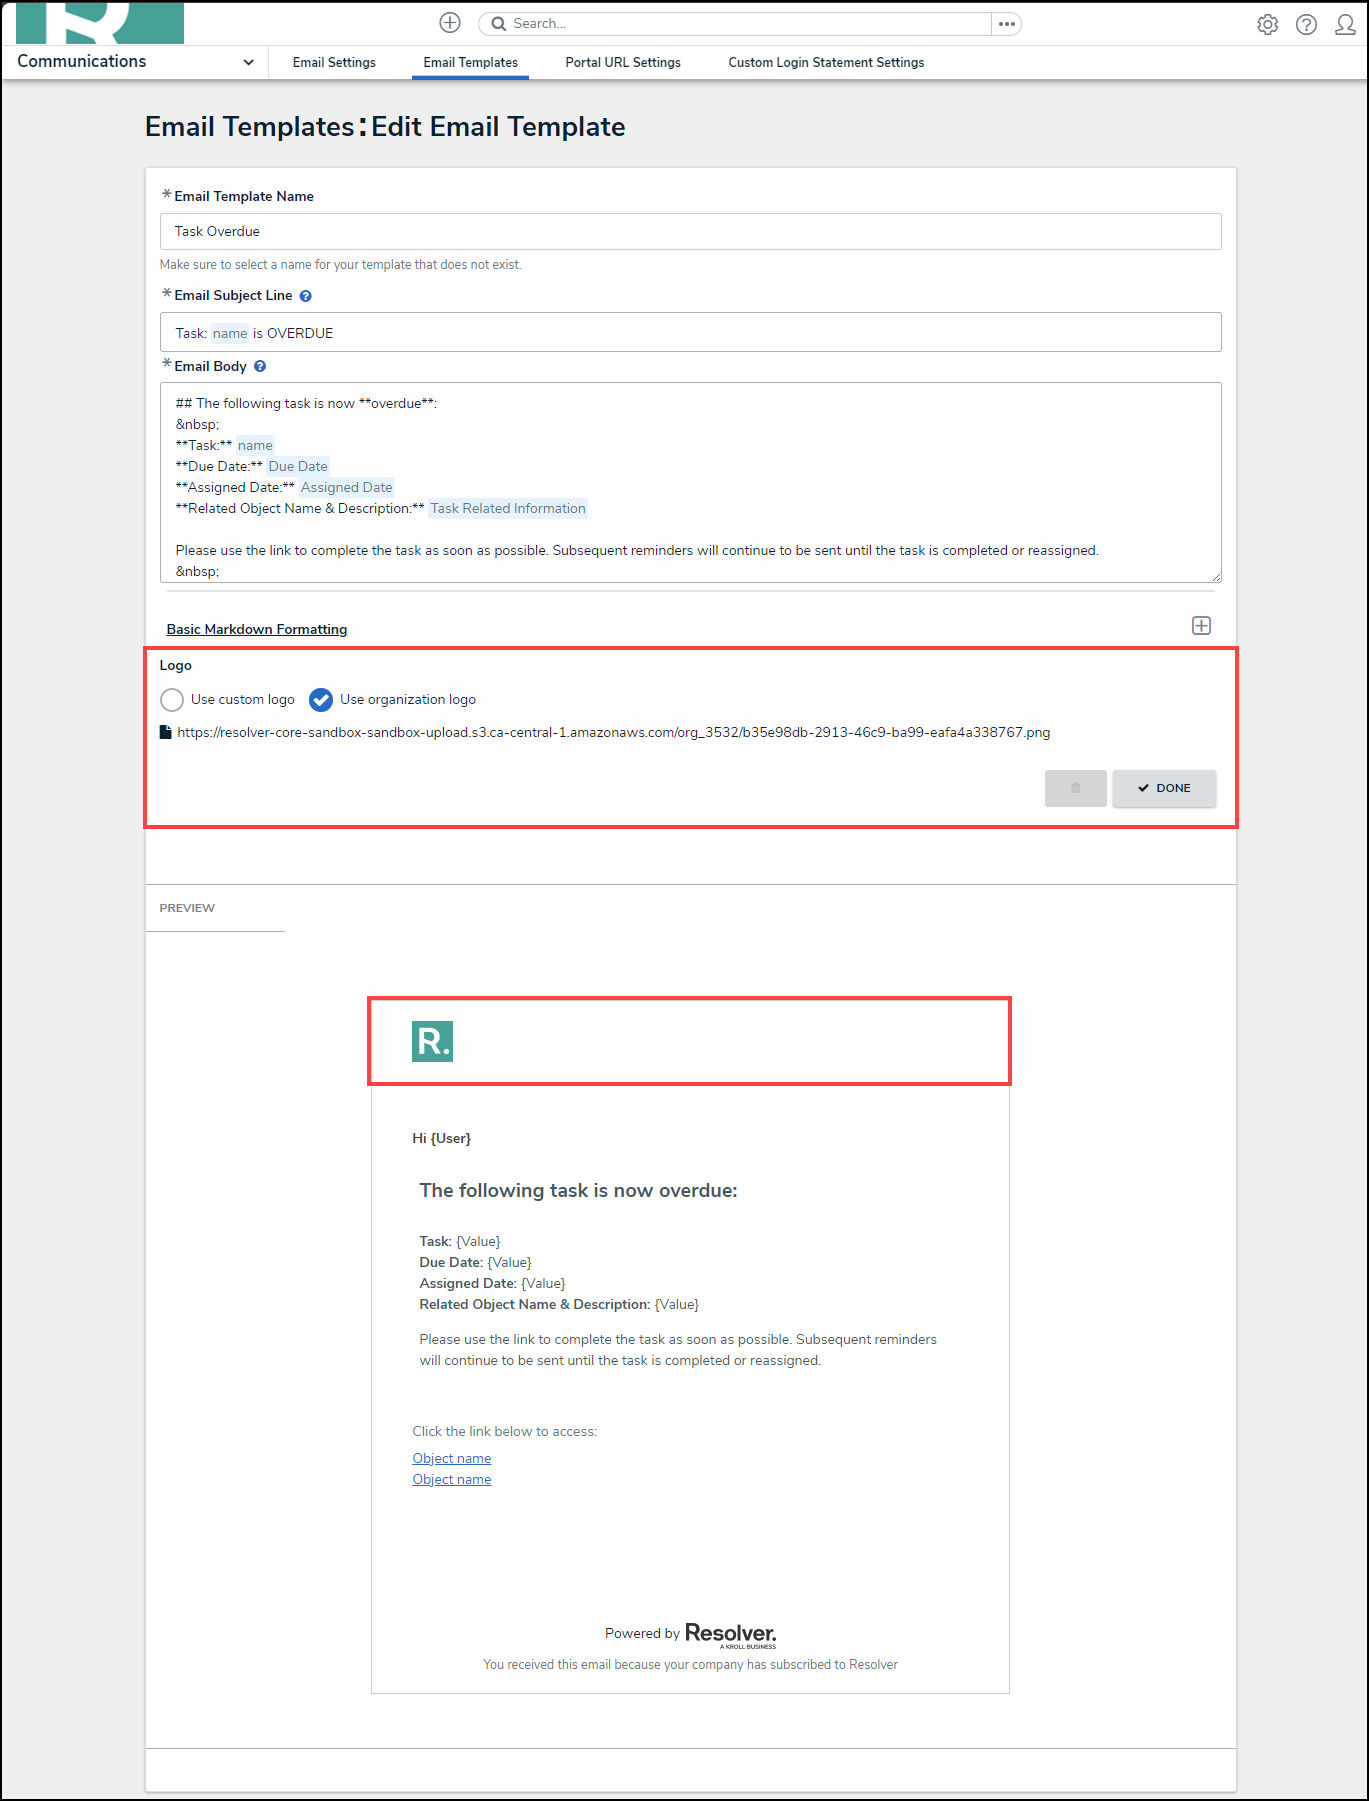Click the magnifier icon in the search bar

click(498, 24)
